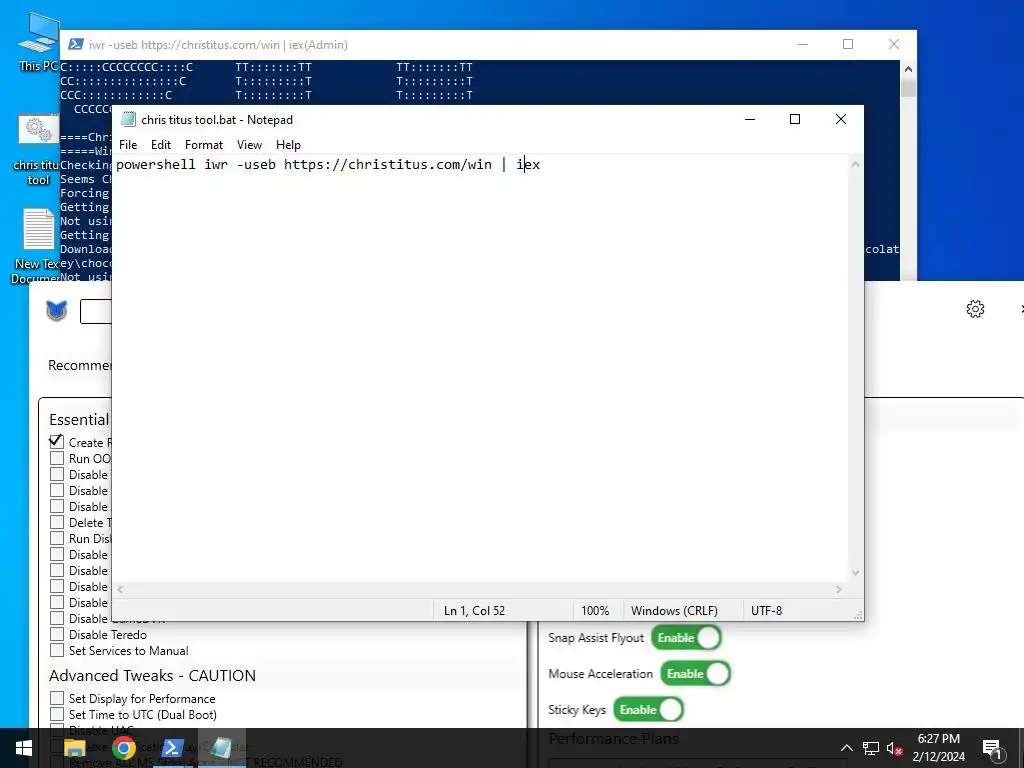Check Set Services to Manual
Screen dimensions: 1024x768
pos(57,650)
